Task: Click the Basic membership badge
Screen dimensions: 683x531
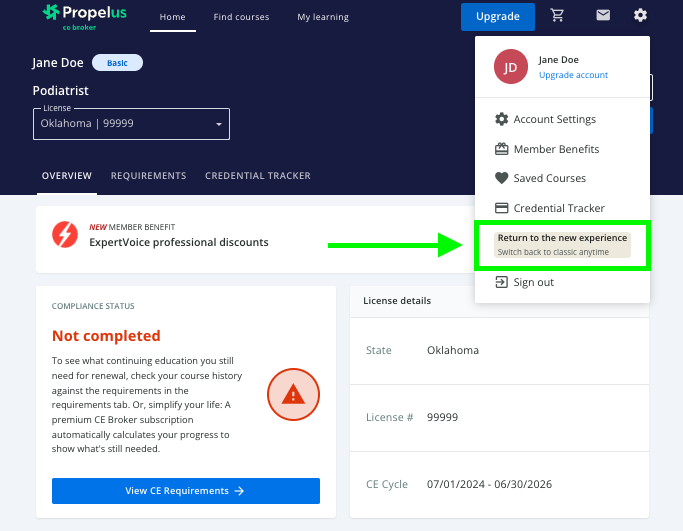Action: tap(117, 63)
